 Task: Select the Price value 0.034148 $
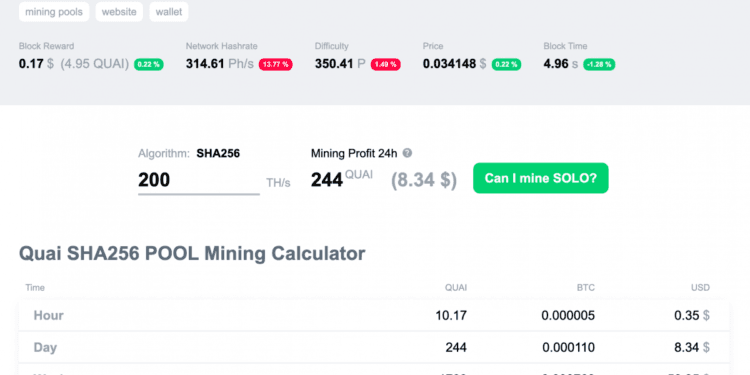454,64
